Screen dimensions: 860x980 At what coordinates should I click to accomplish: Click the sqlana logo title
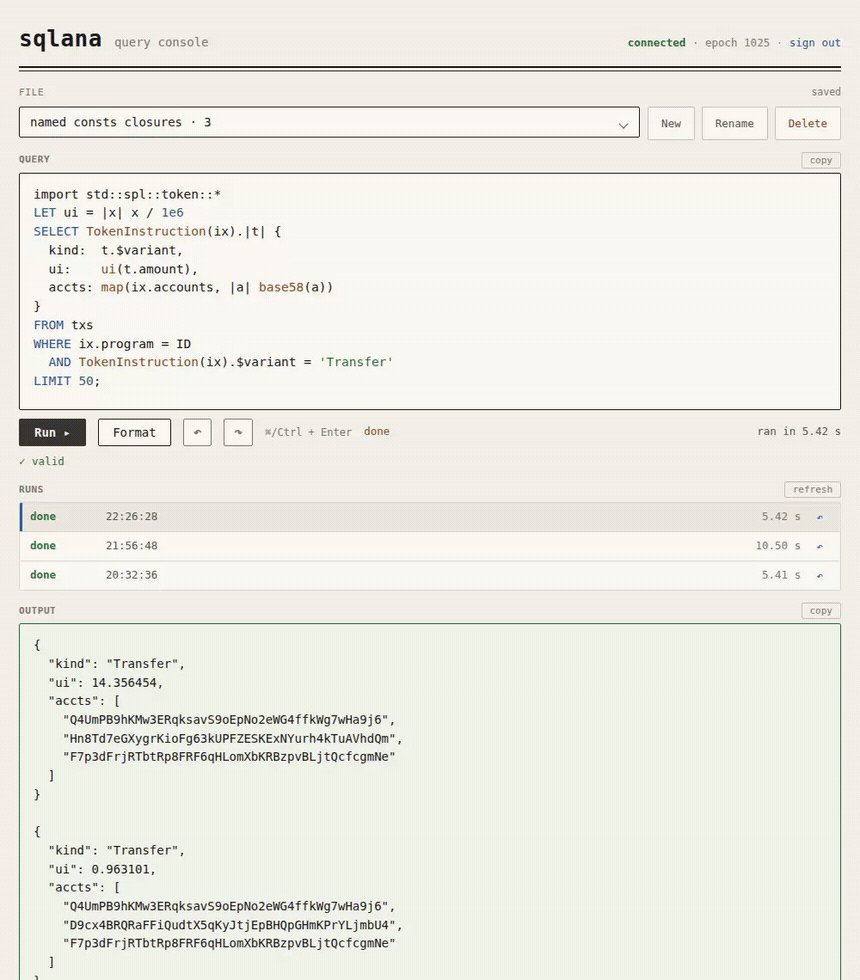tap(60, 39)
